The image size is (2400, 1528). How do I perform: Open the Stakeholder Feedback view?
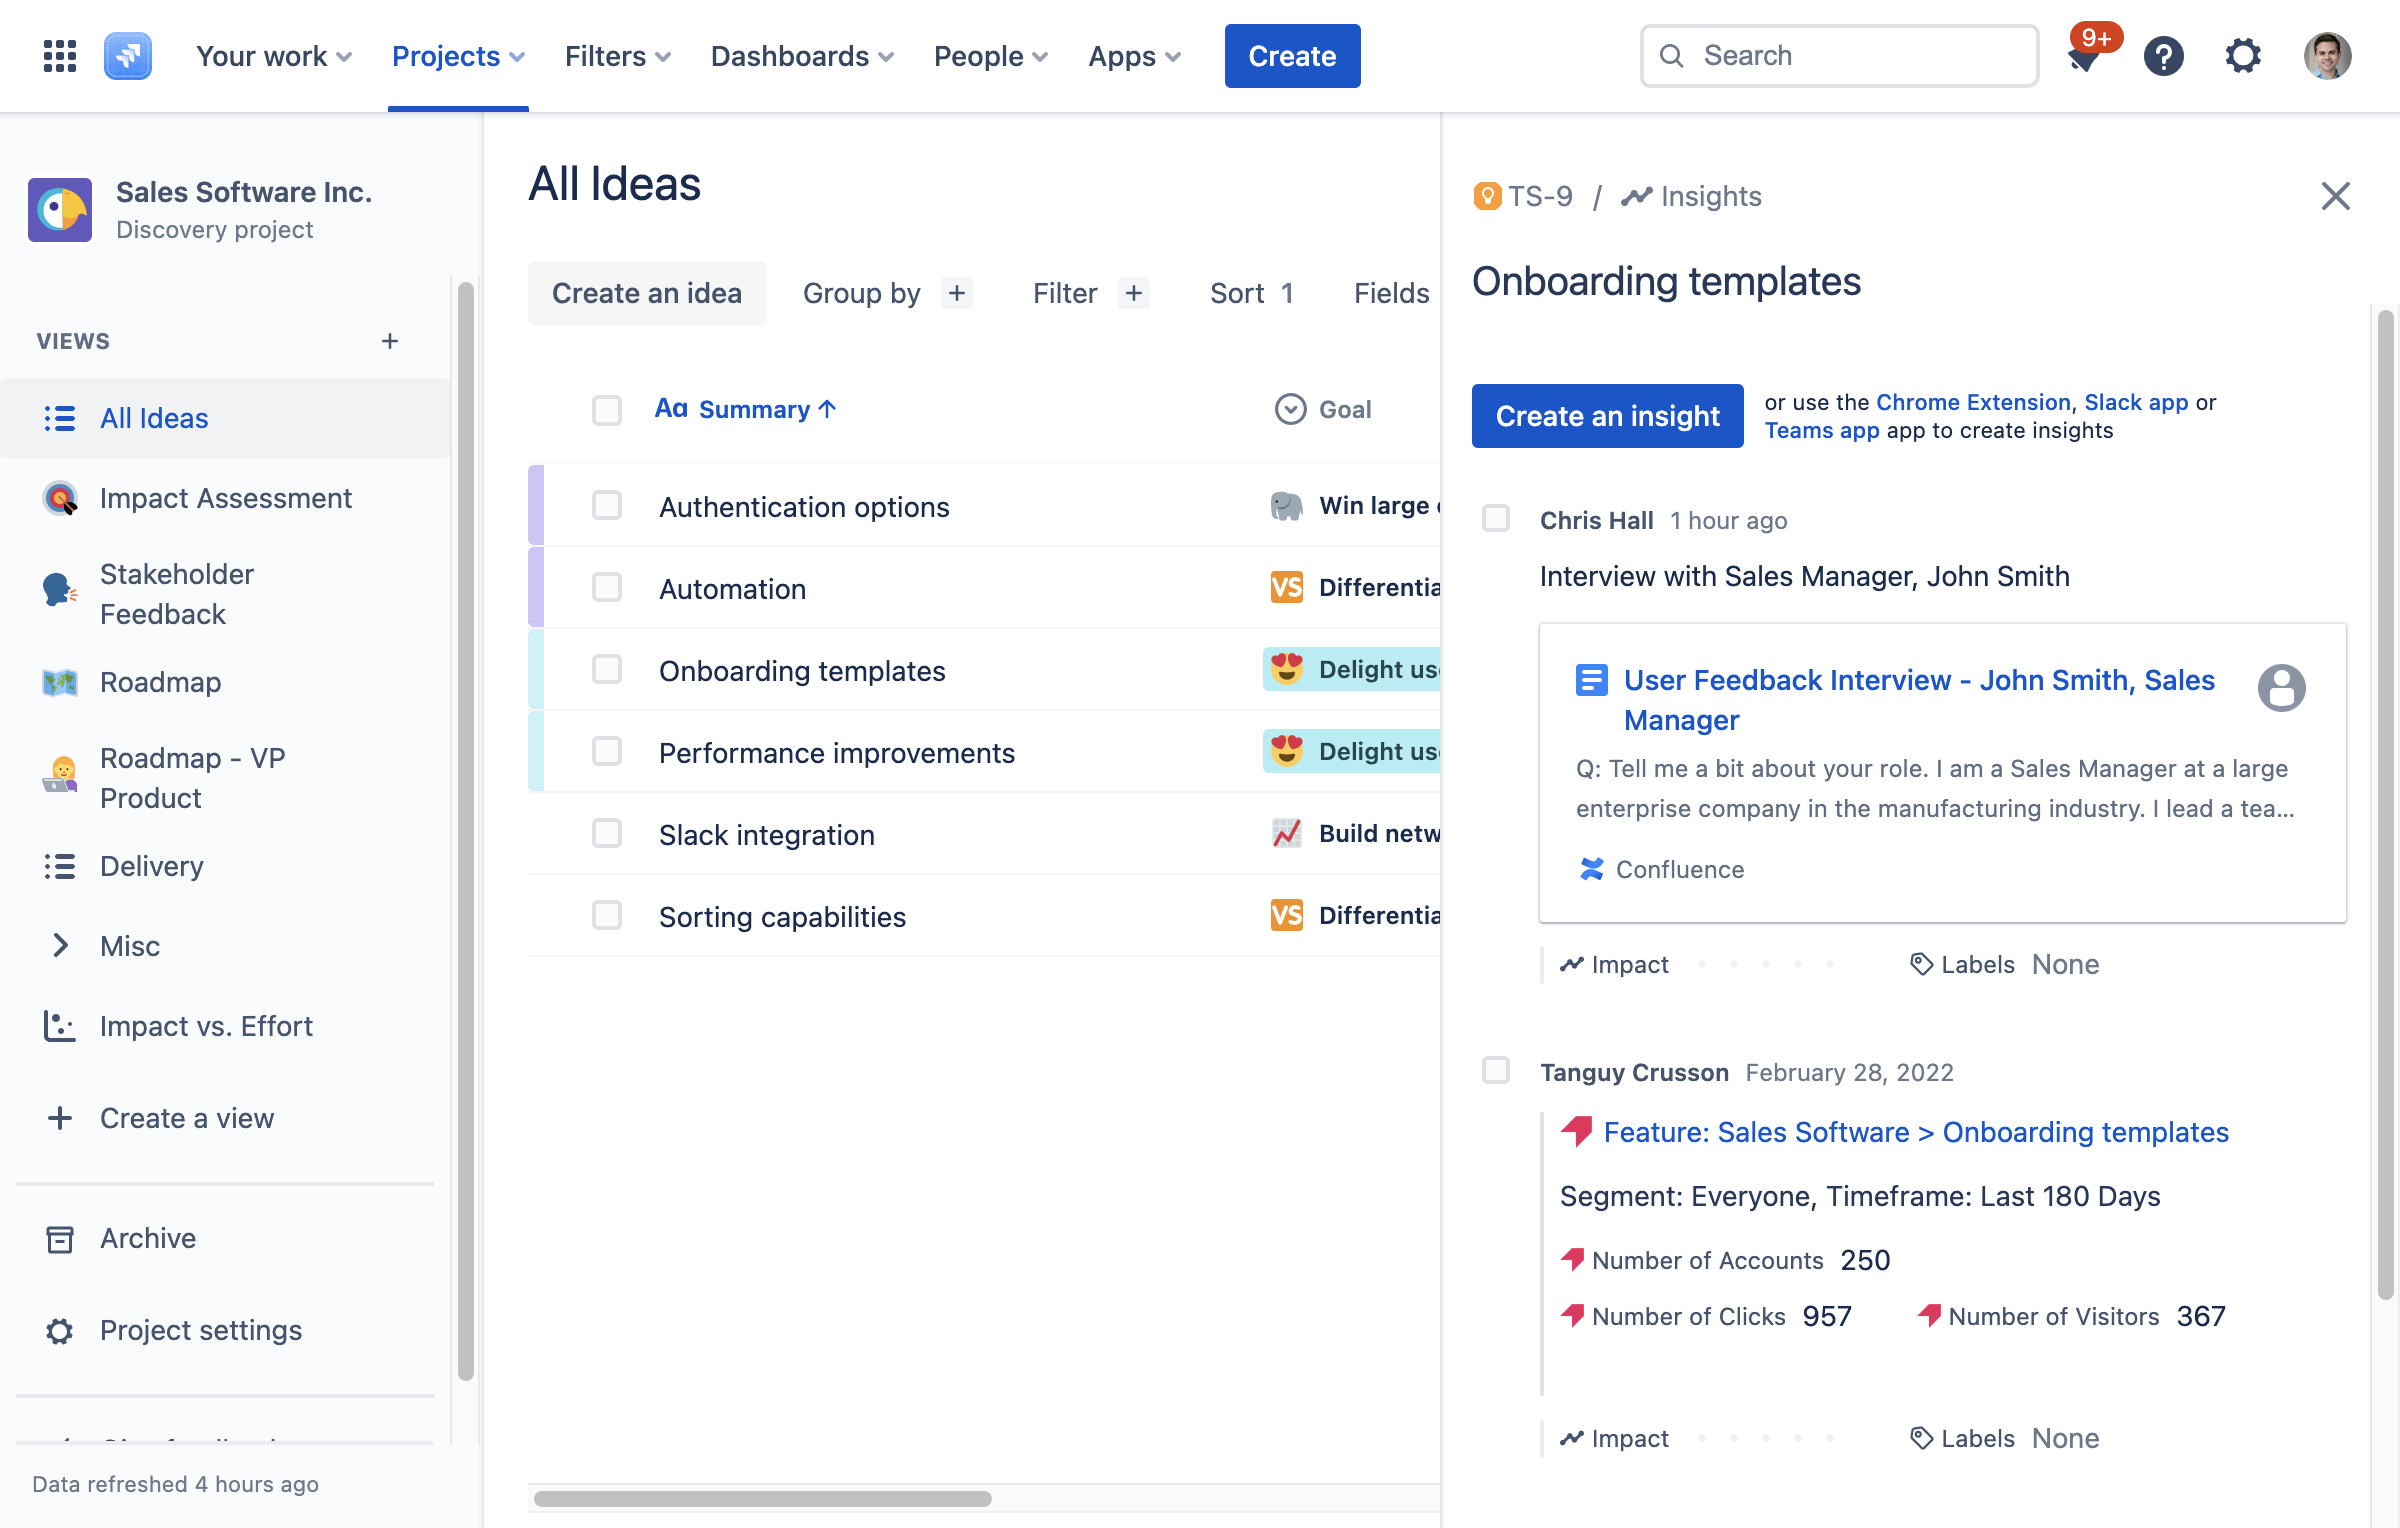(226, 594)
